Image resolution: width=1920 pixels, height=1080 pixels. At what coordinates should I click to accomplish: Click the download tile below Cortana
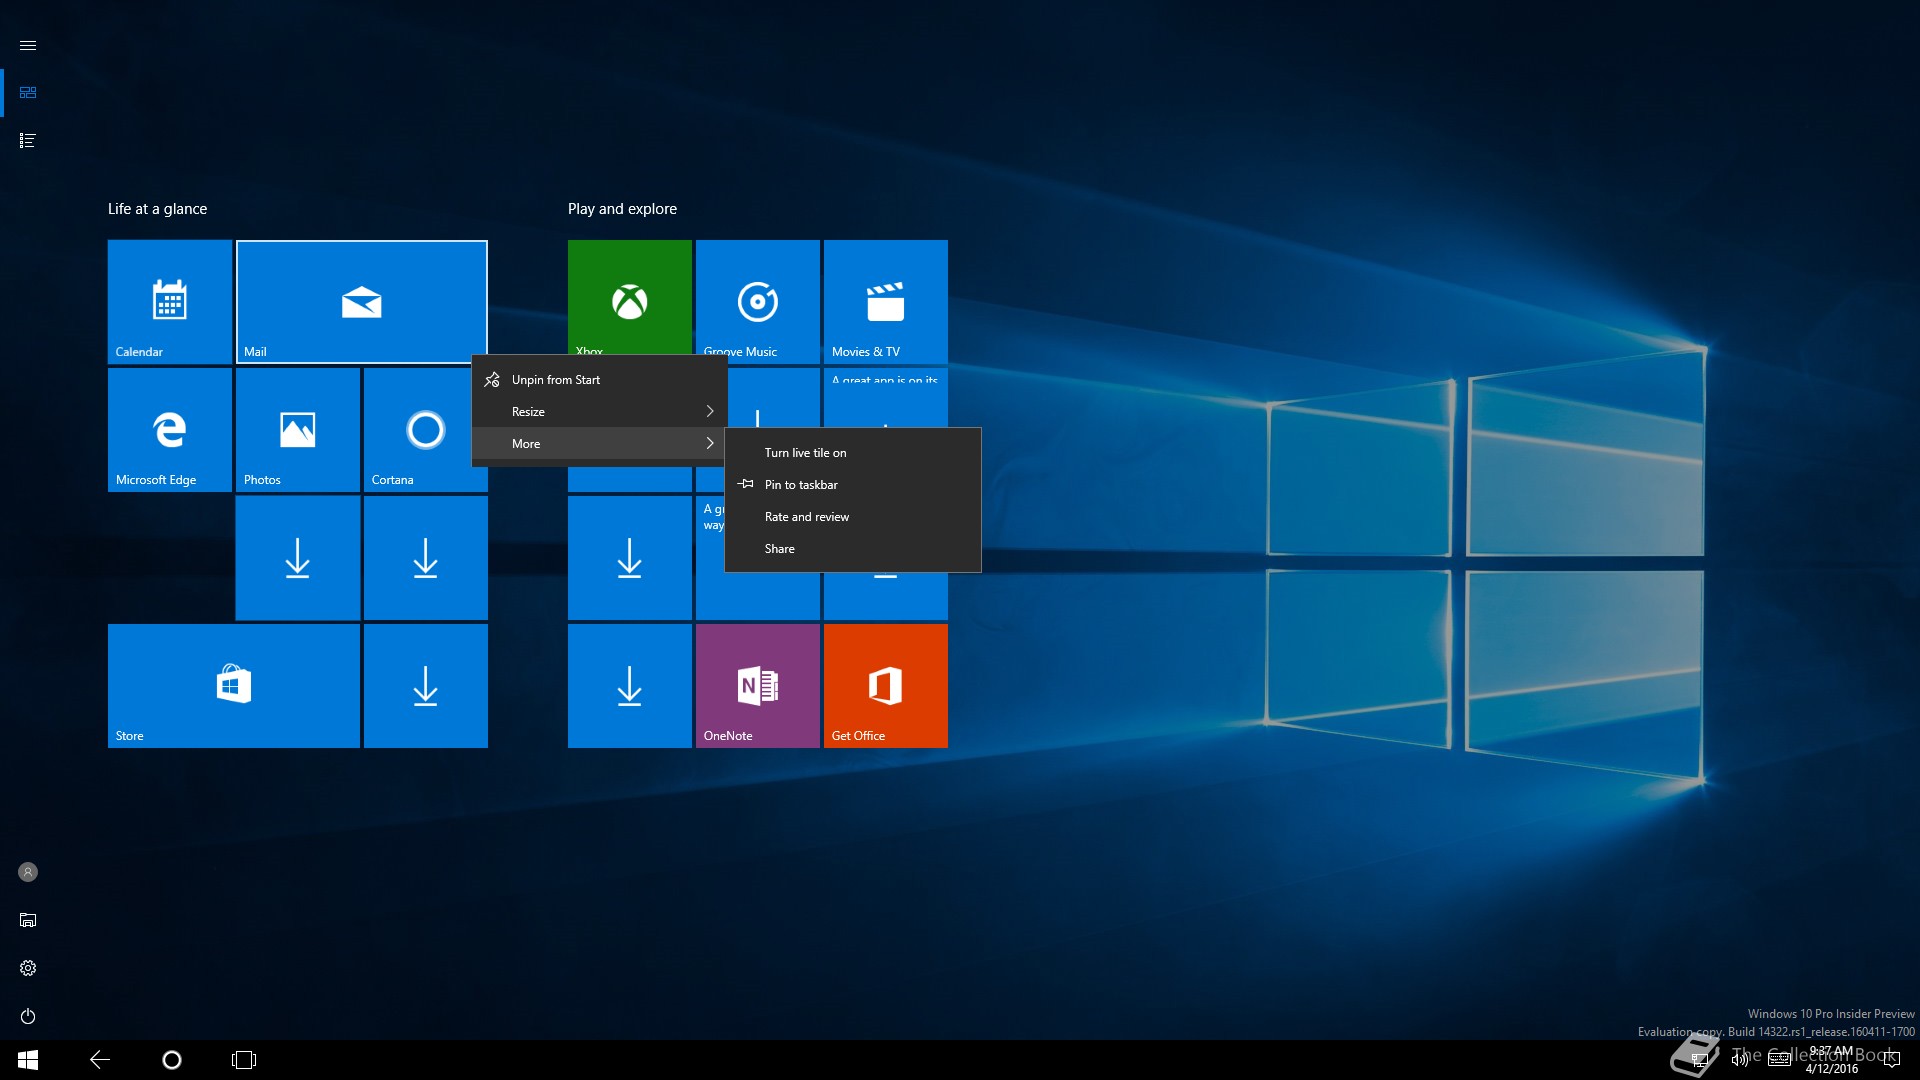[426, 558]
